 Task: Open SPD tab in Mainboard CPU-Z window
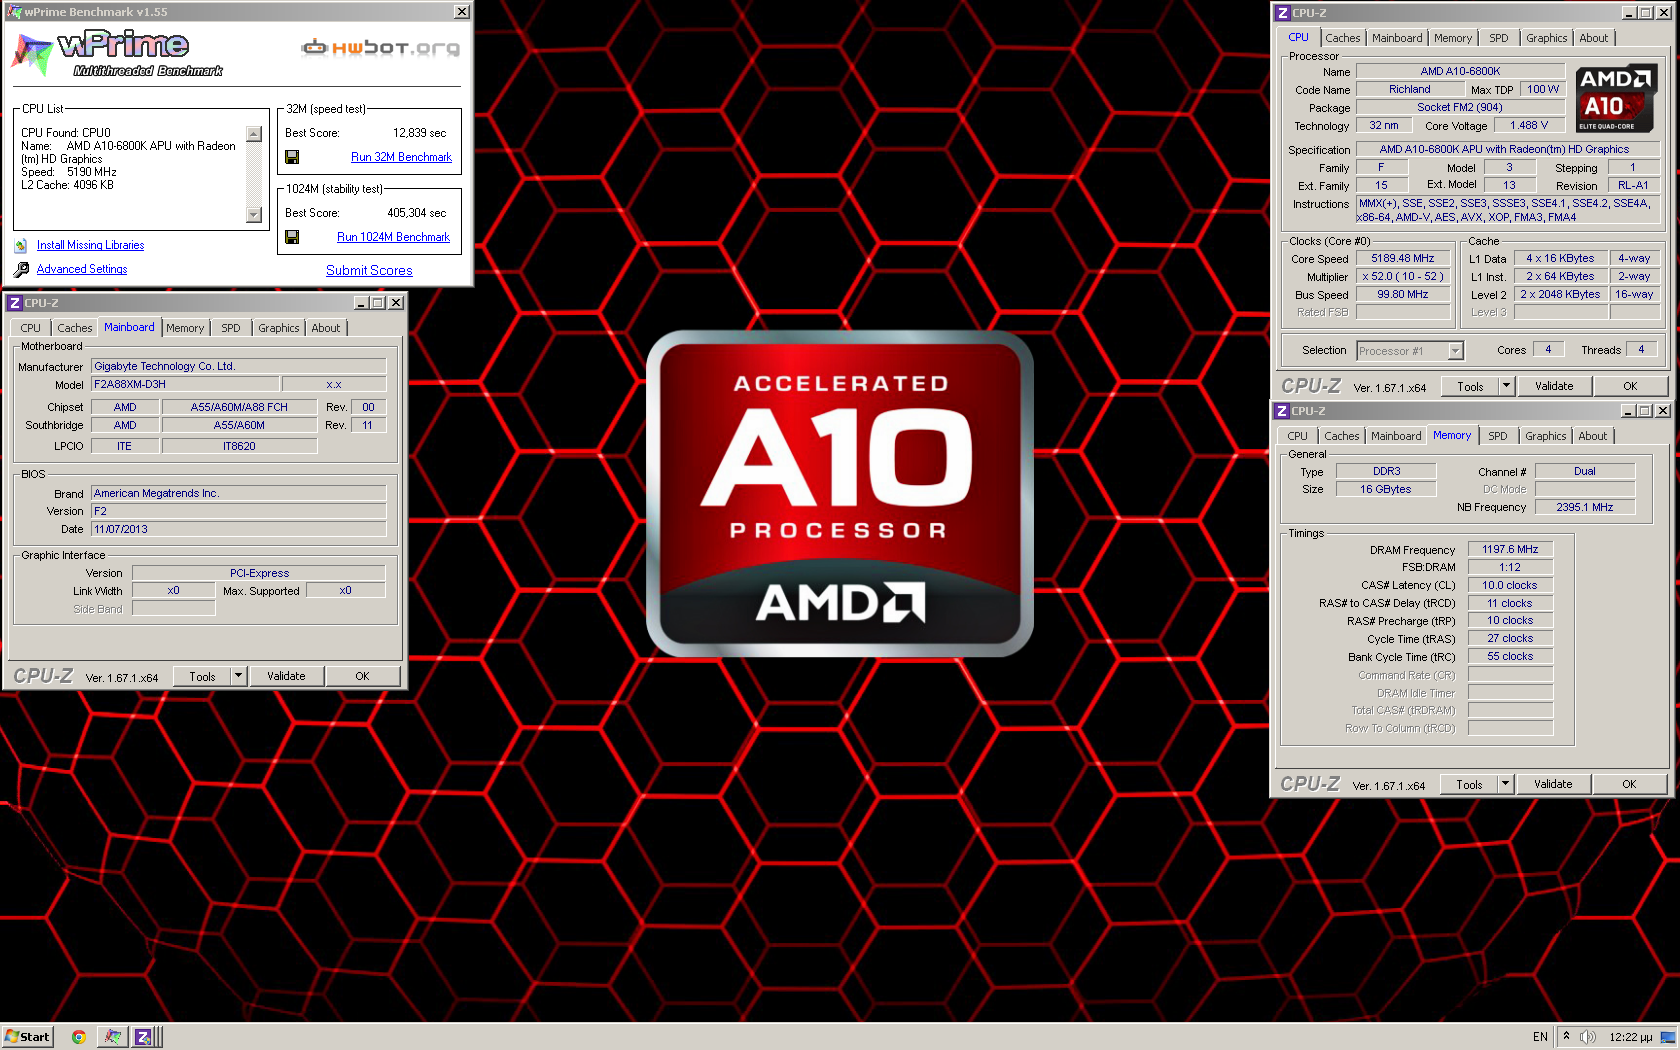pyautogui.click(x=231, y=328)
